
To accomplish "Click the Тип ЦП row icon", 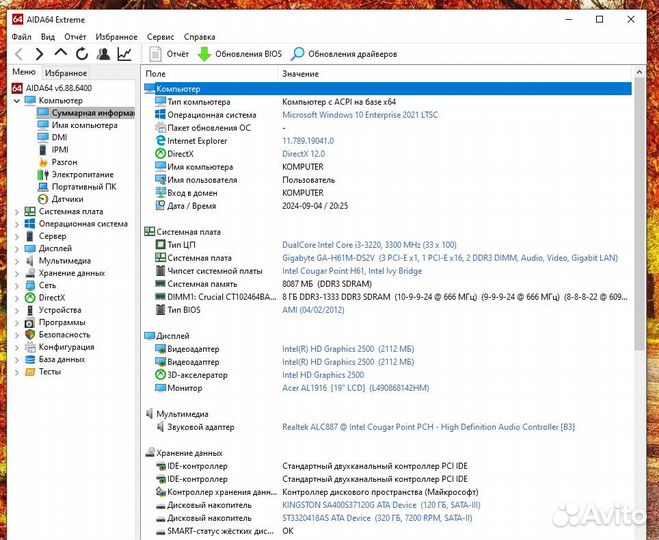I will [160, 245].
